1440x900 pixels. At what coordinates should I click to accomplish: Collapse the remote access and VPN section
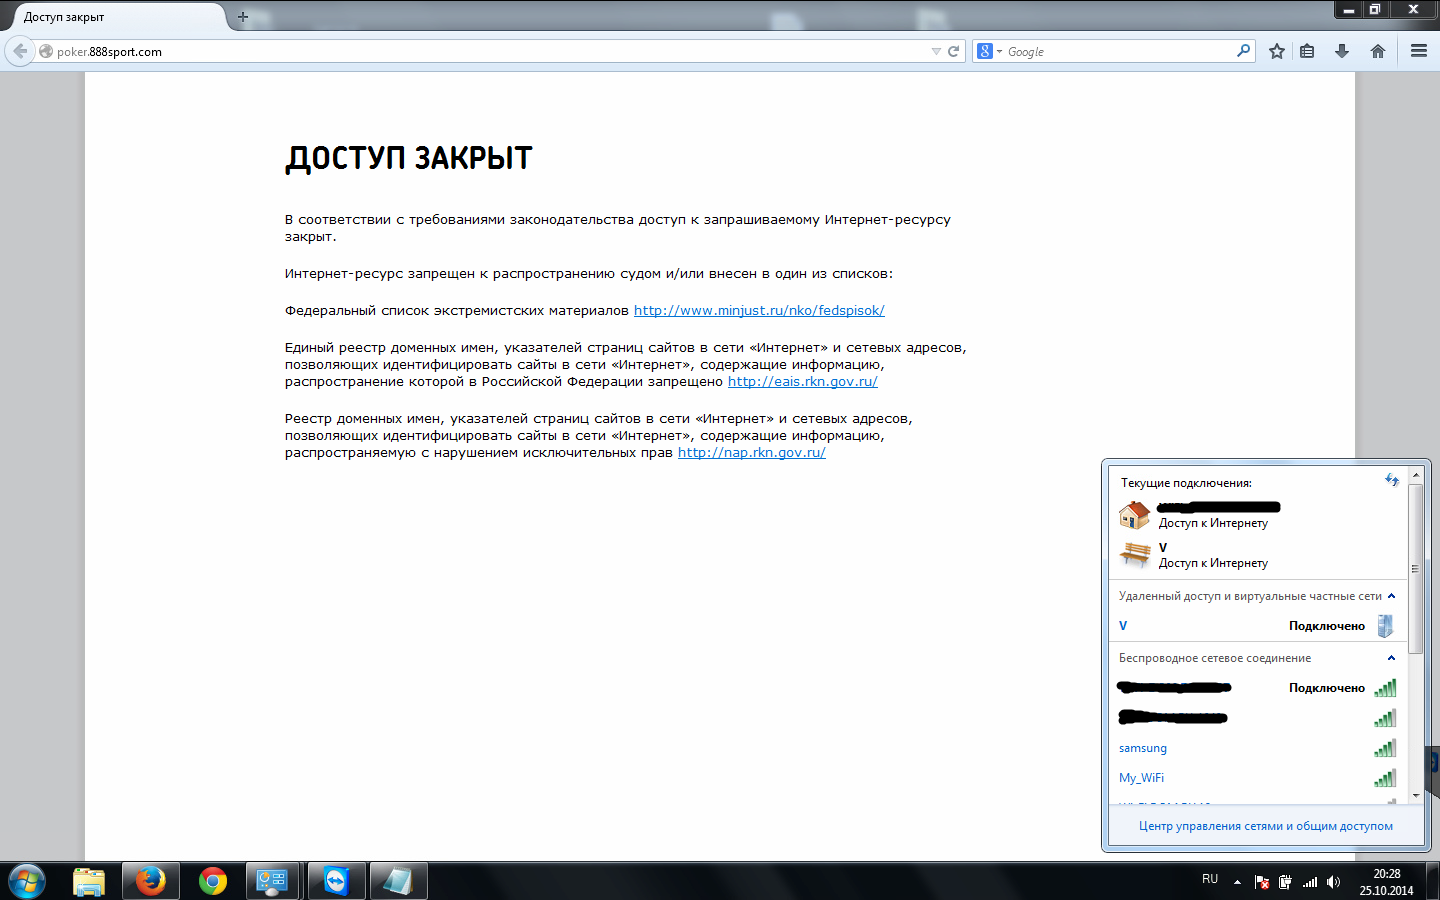tap(1391, 596)
